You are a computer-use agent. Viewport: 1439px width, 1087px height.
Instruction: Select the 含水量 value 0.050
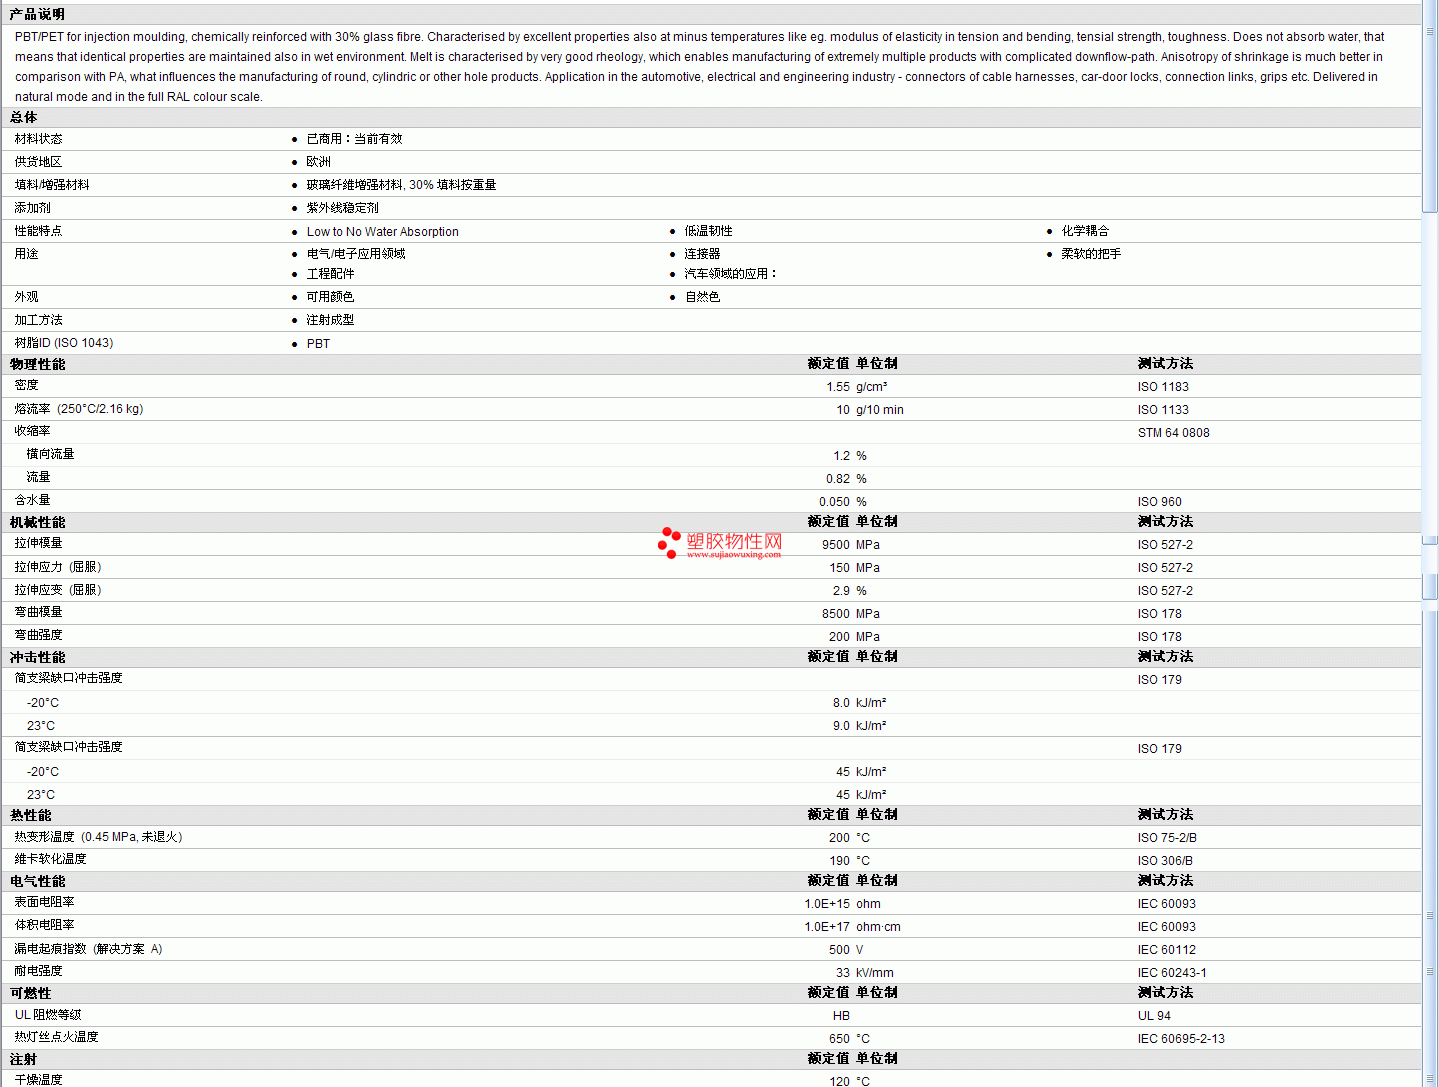835,502
